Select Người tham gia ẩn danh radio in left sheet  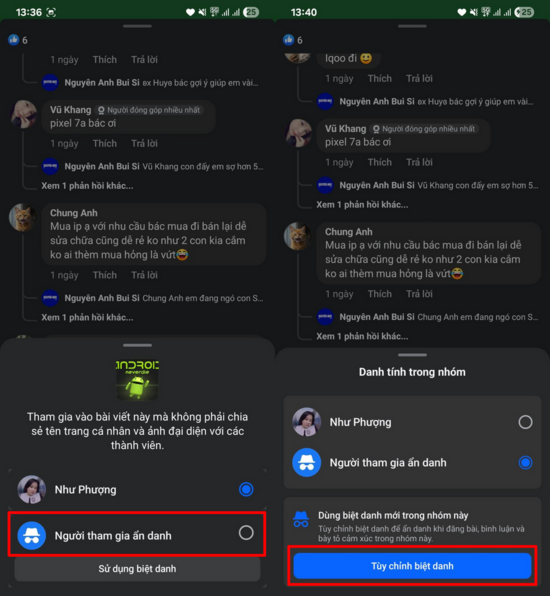(x=246, y=533)
